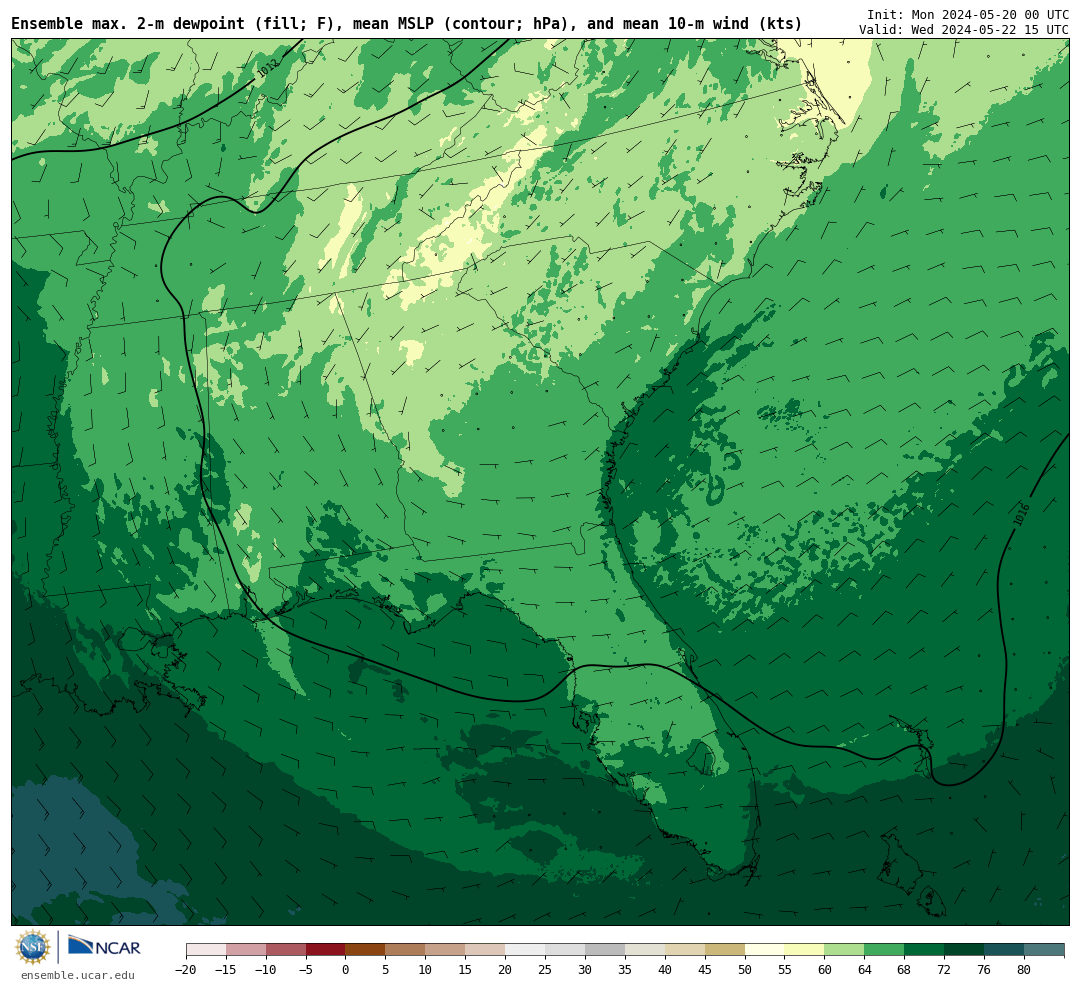Pick the 76 to 80 dark teal colorbar swatch
The width and height of the screenshot is (1080, 988).
[1004, 950]
